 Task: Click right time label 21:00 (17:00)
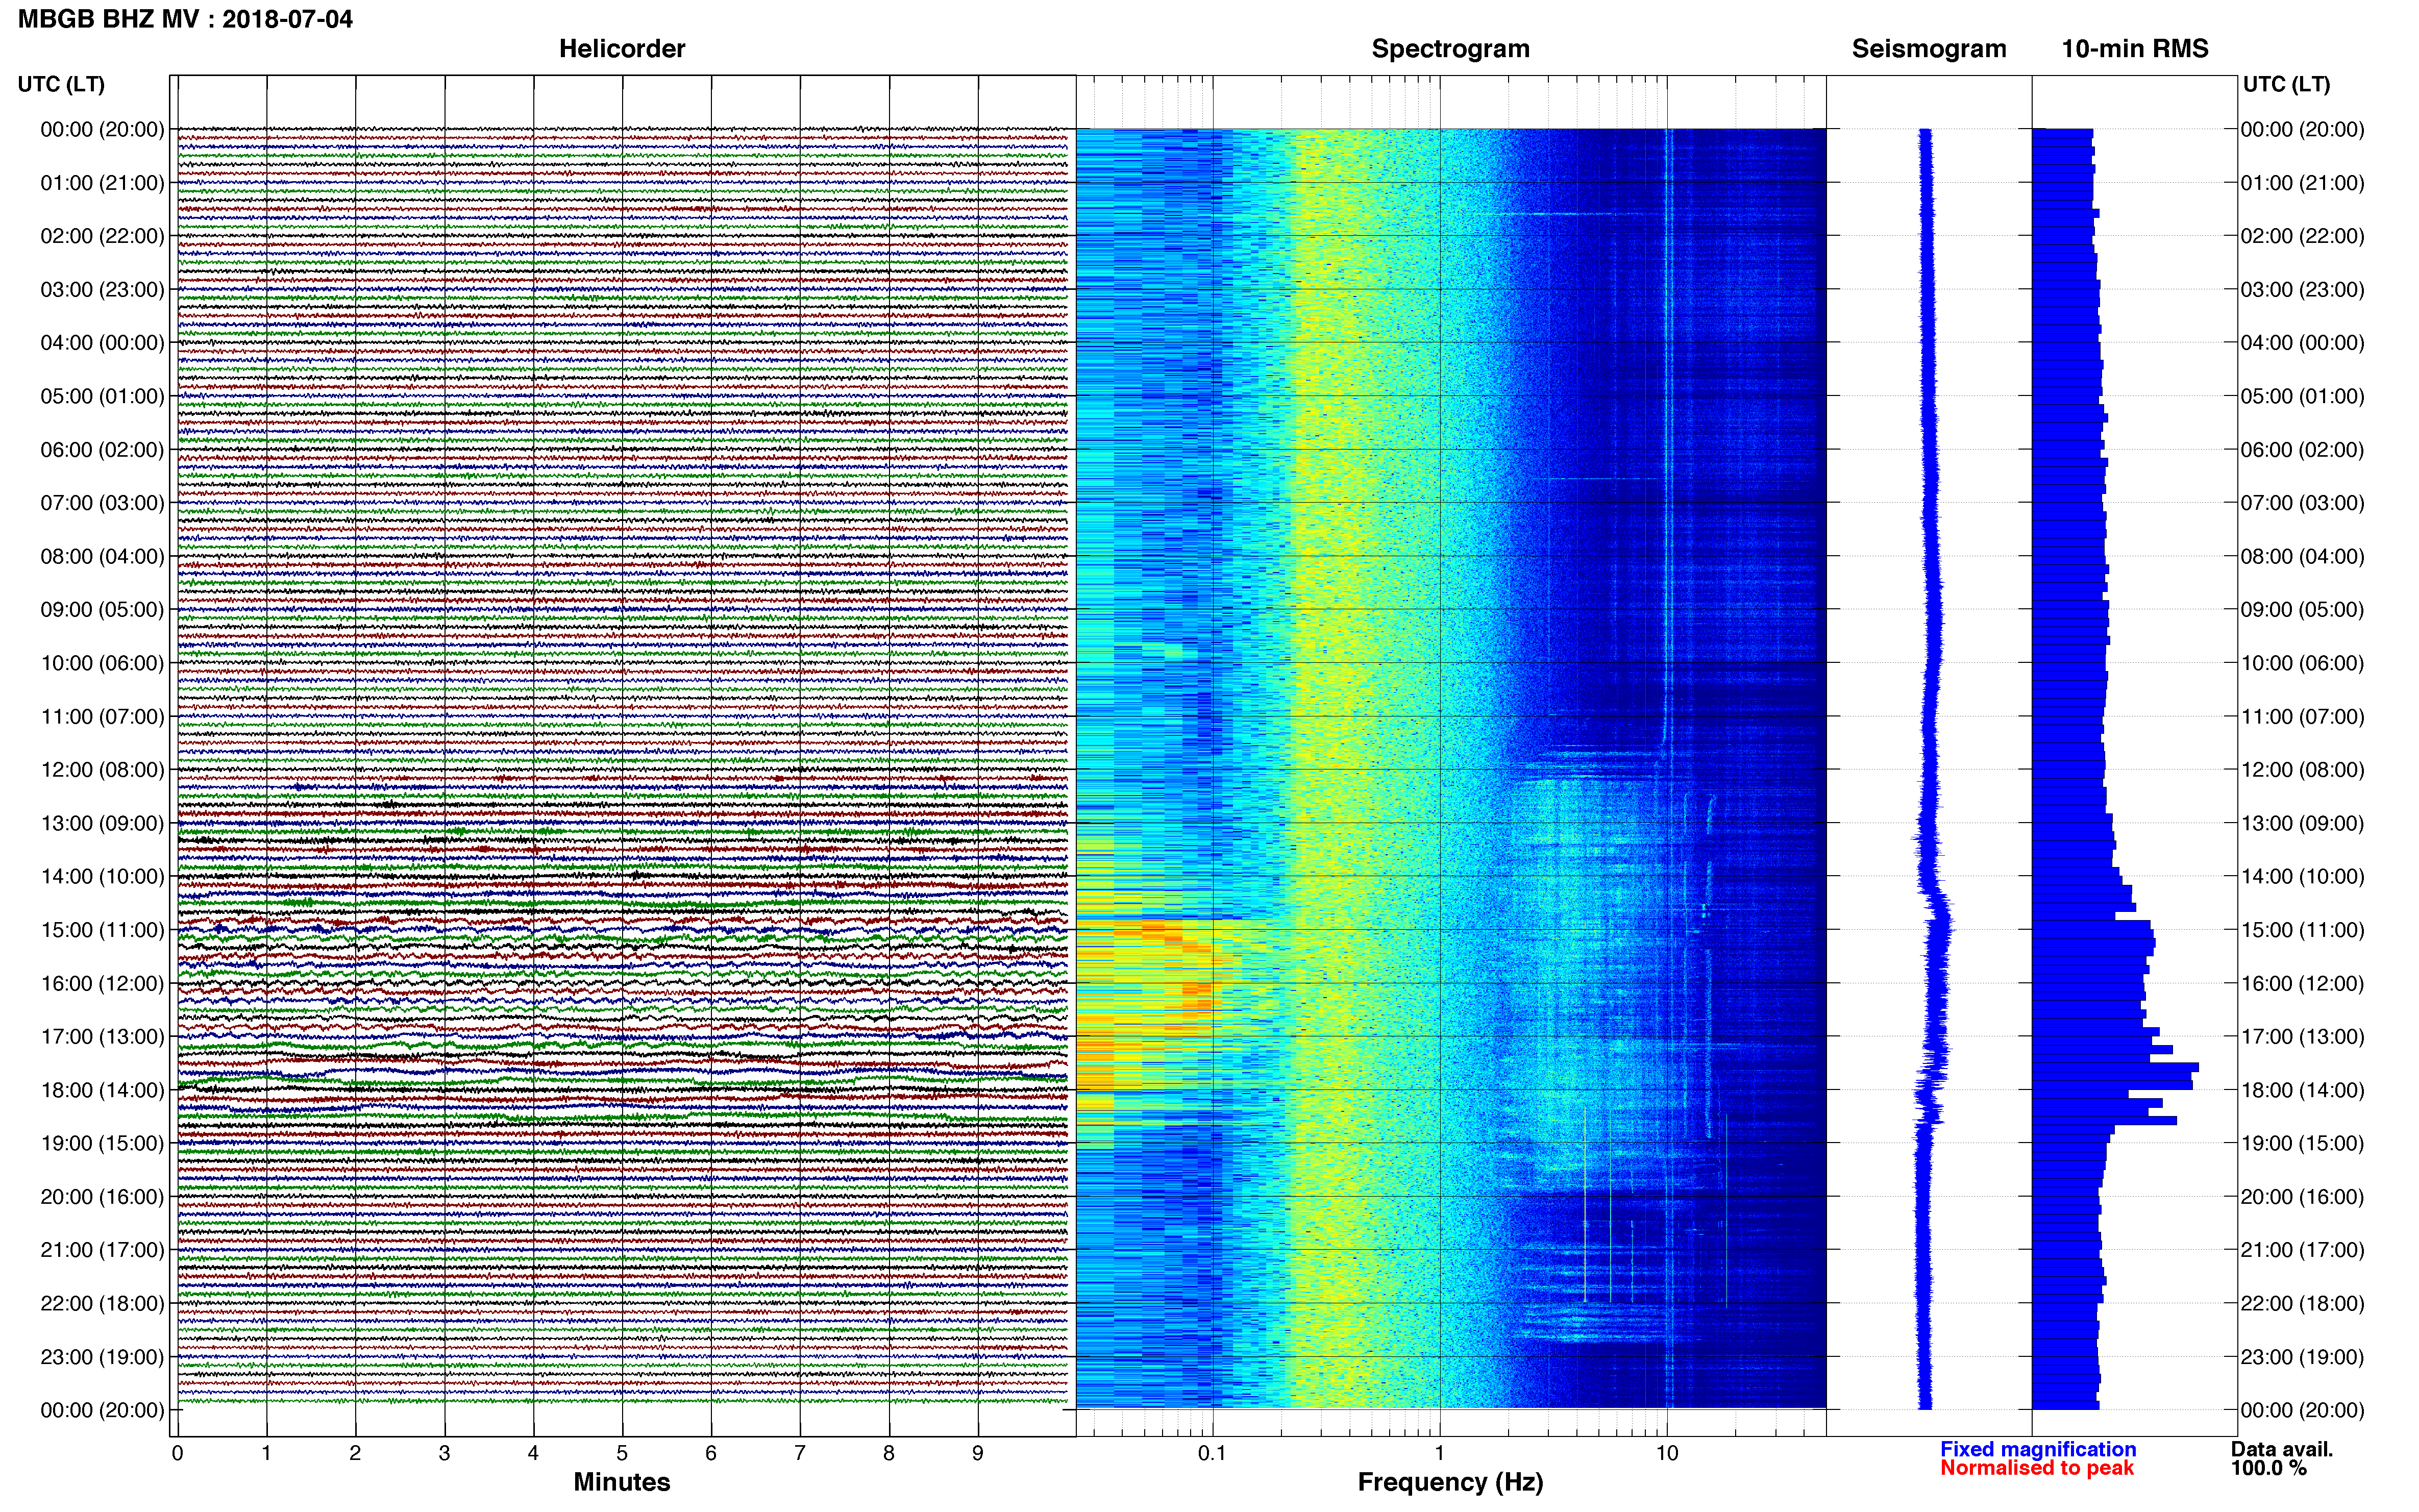coord(2303,1250)
